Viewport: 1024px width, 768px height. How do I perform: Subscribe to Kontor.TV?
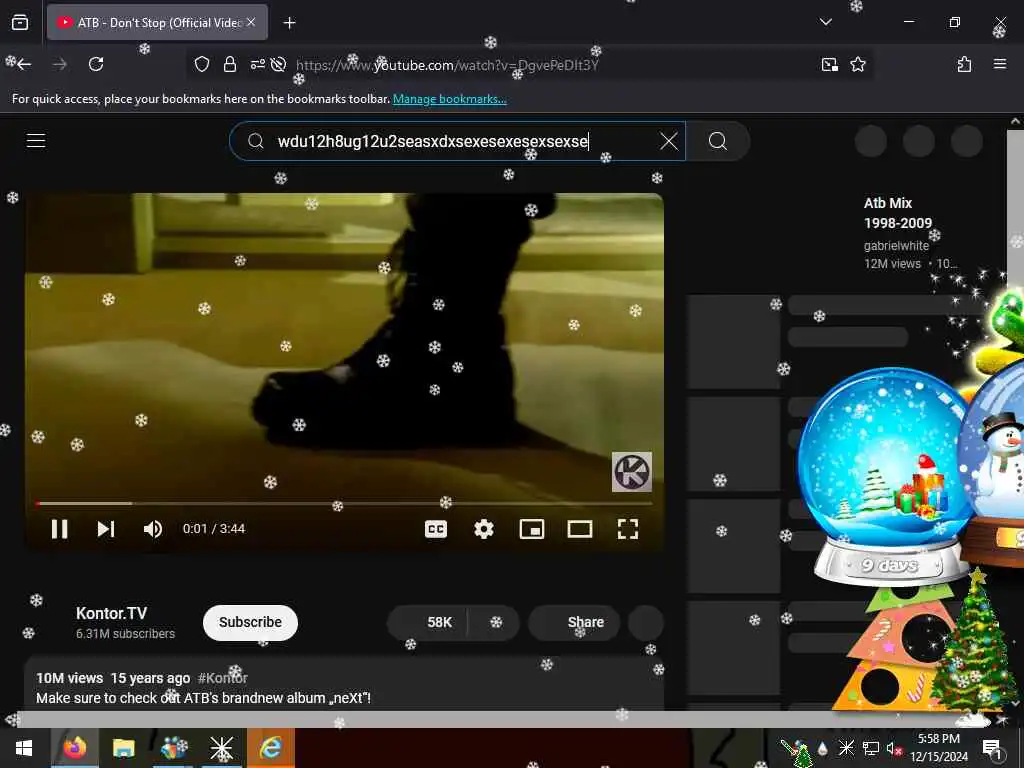250,622
